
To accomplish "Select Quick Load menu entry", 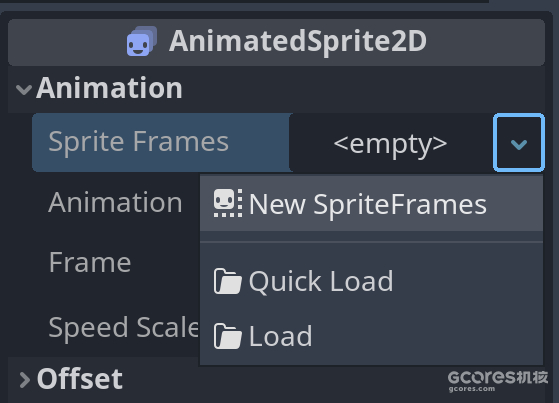I will (371, 281).
